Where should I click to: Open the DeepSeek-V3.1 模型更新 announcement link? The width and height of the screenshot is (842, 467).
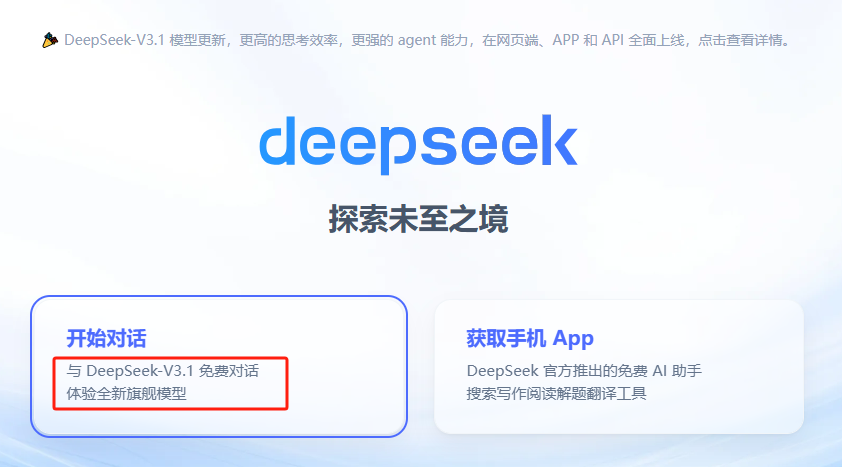point(144,40)
